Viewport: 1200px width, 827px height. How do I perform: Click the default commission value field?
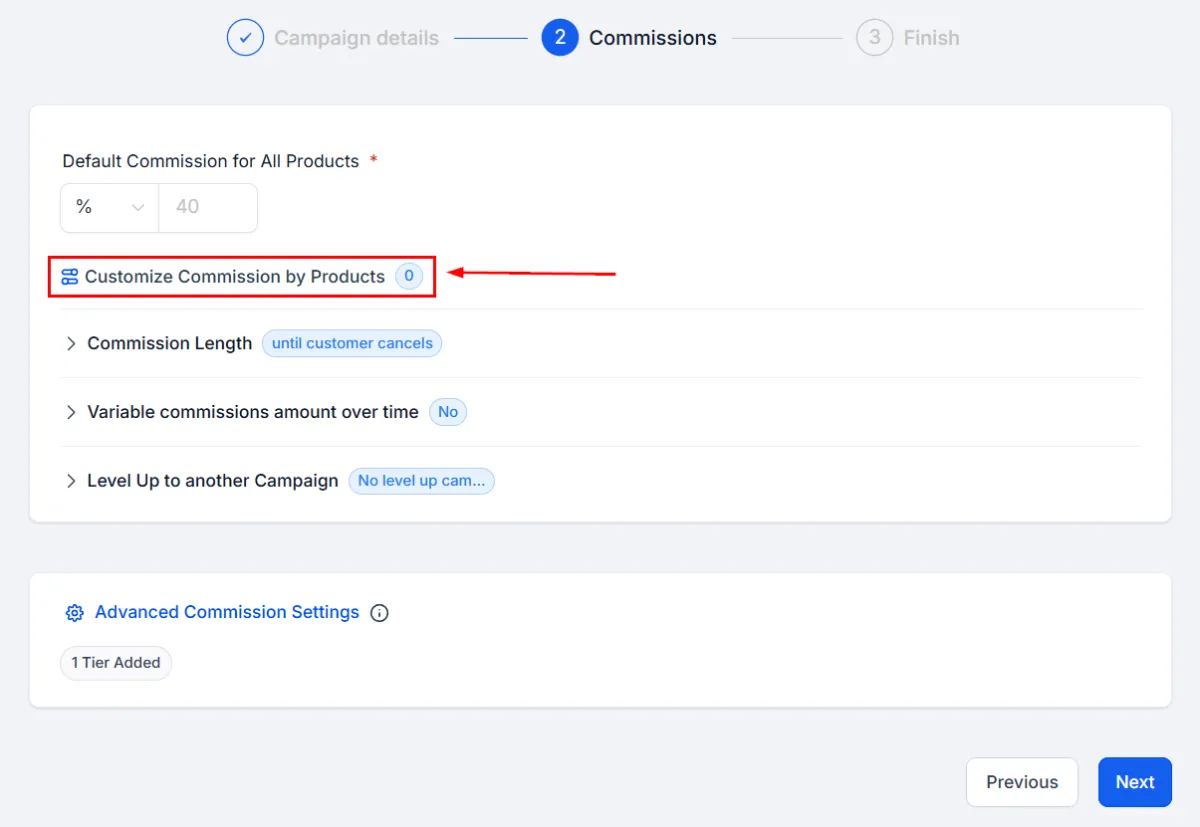(x=208, y=208)
